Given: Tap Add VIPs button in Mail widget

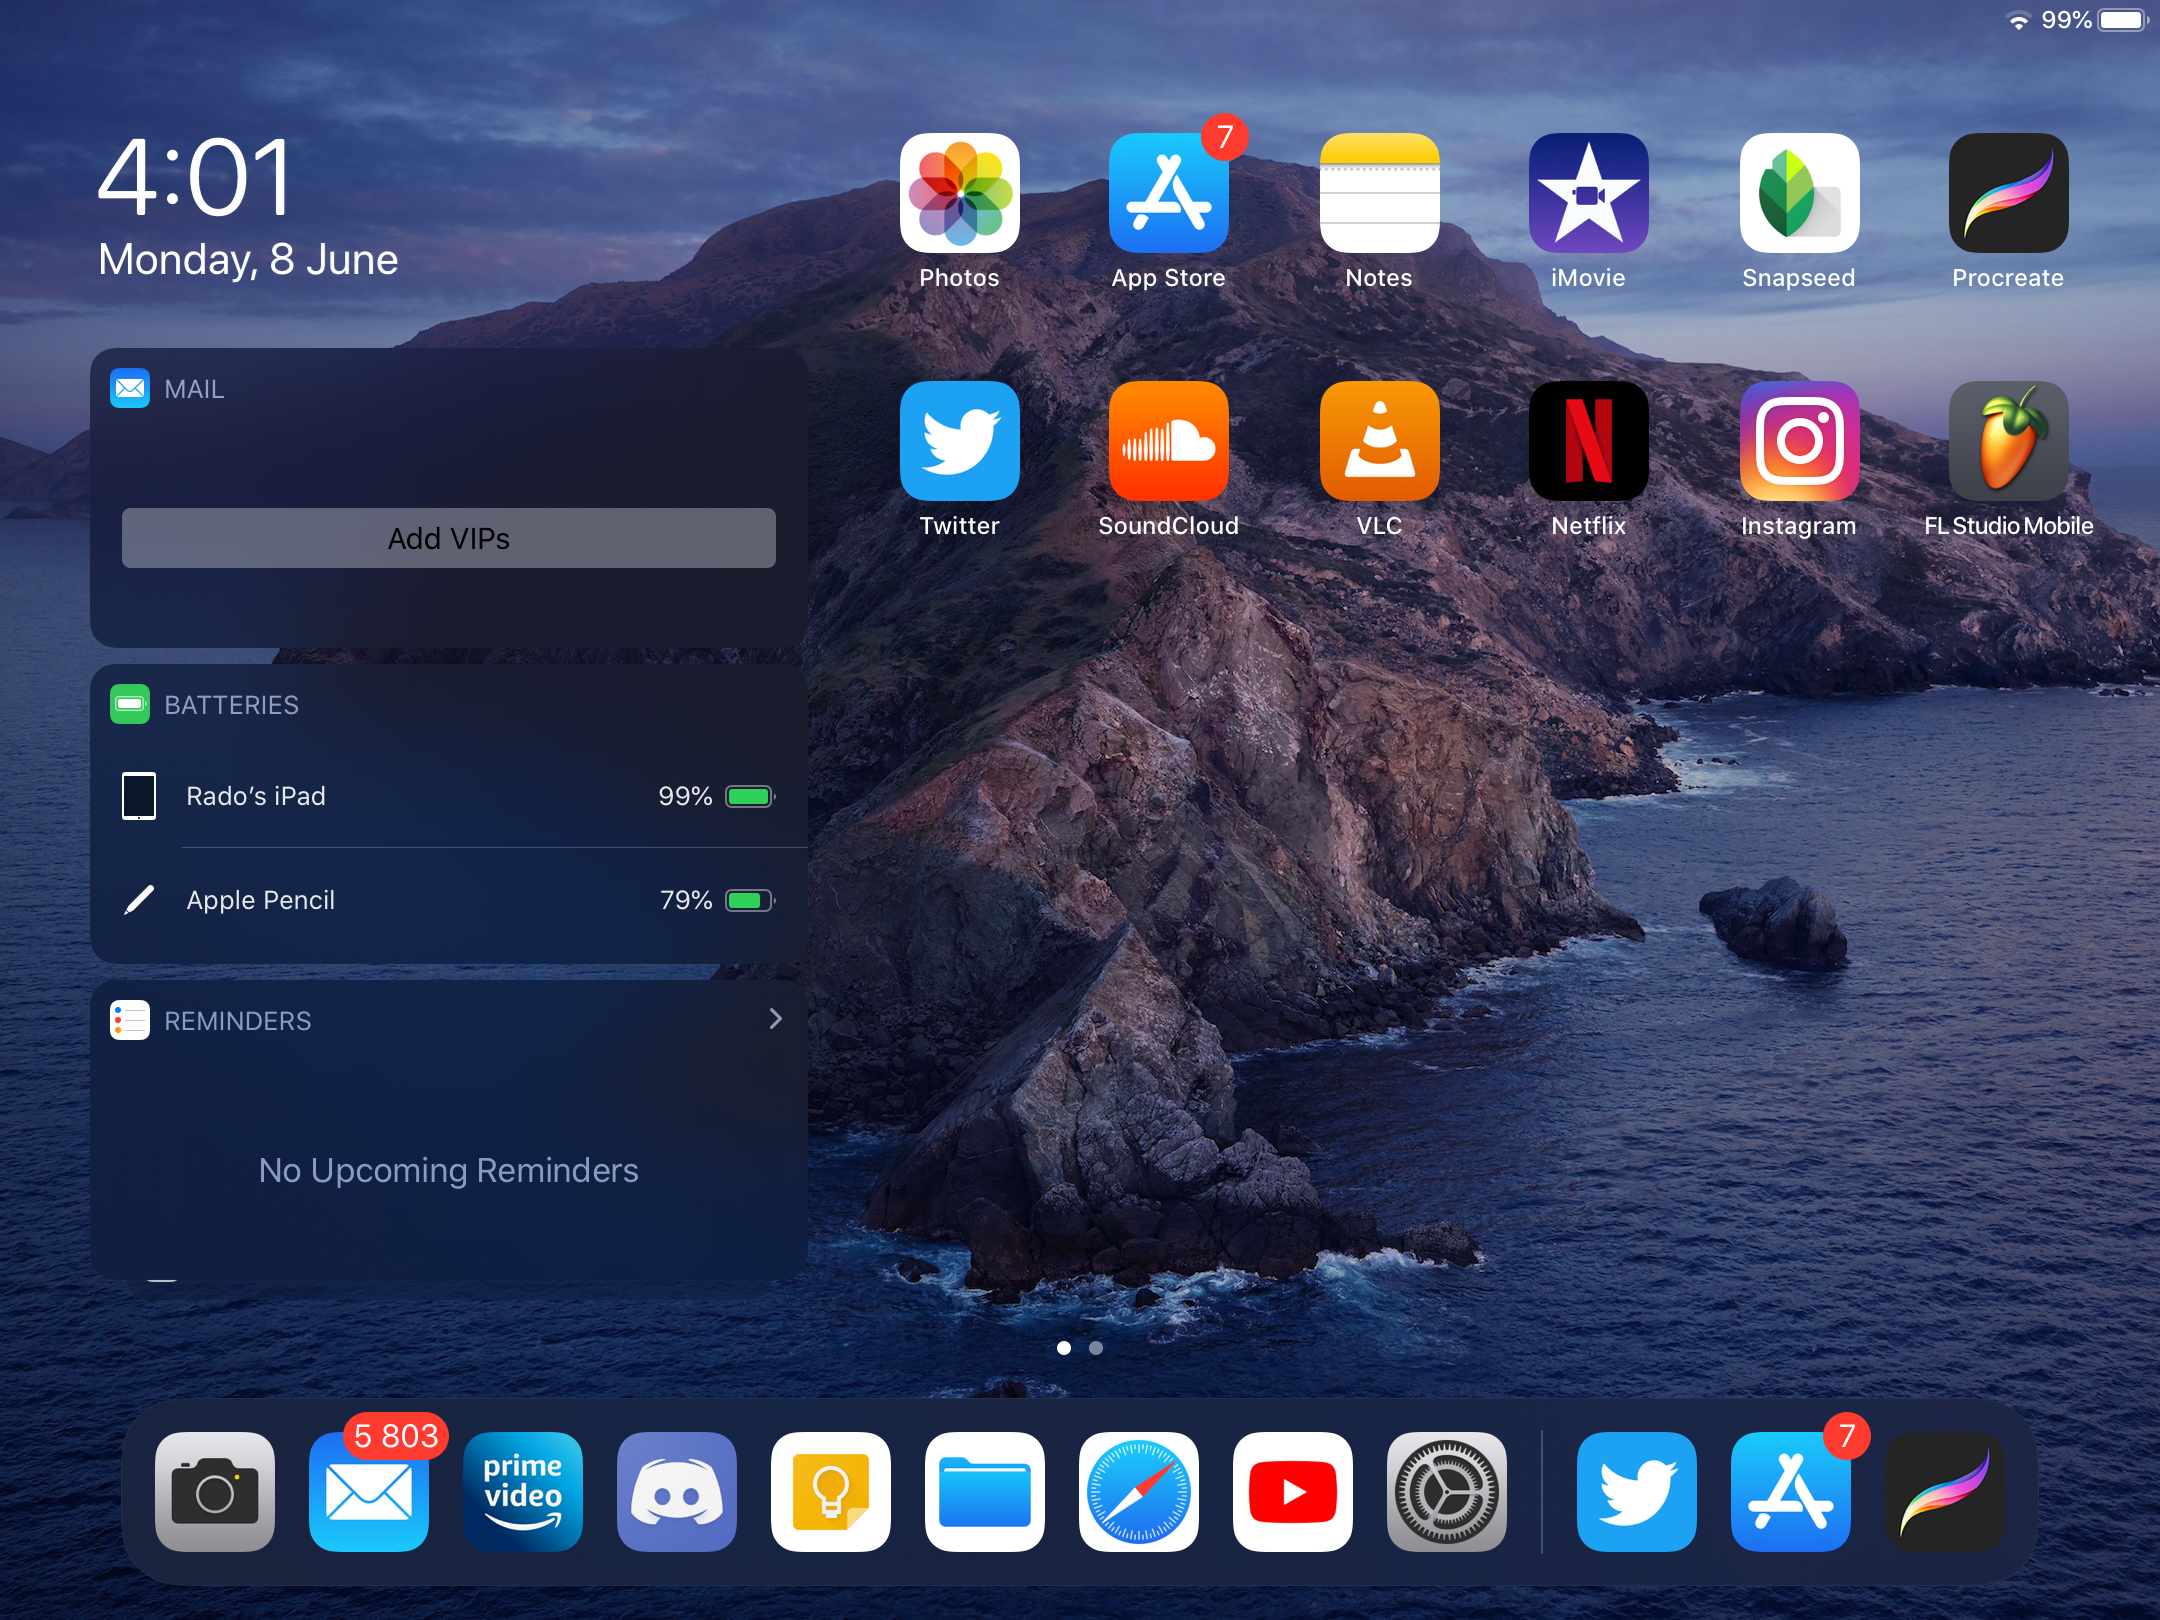Looking at the screenshot, I should click(449, 538).
